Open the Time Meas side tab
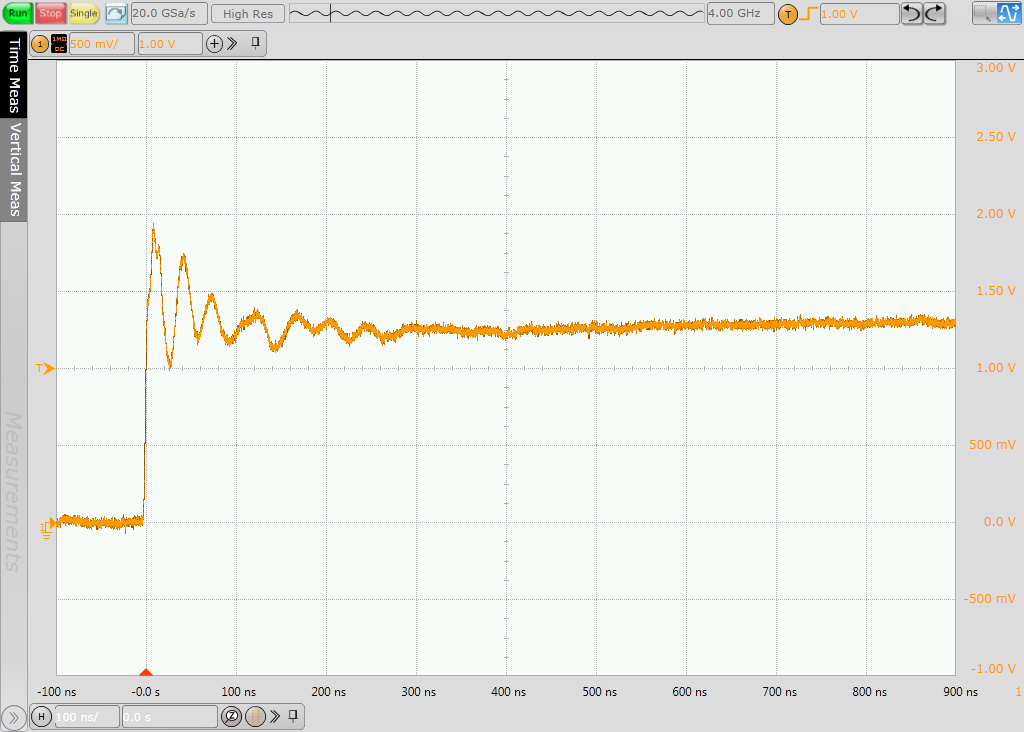The image size is (1024, 732). pos(14,75)
